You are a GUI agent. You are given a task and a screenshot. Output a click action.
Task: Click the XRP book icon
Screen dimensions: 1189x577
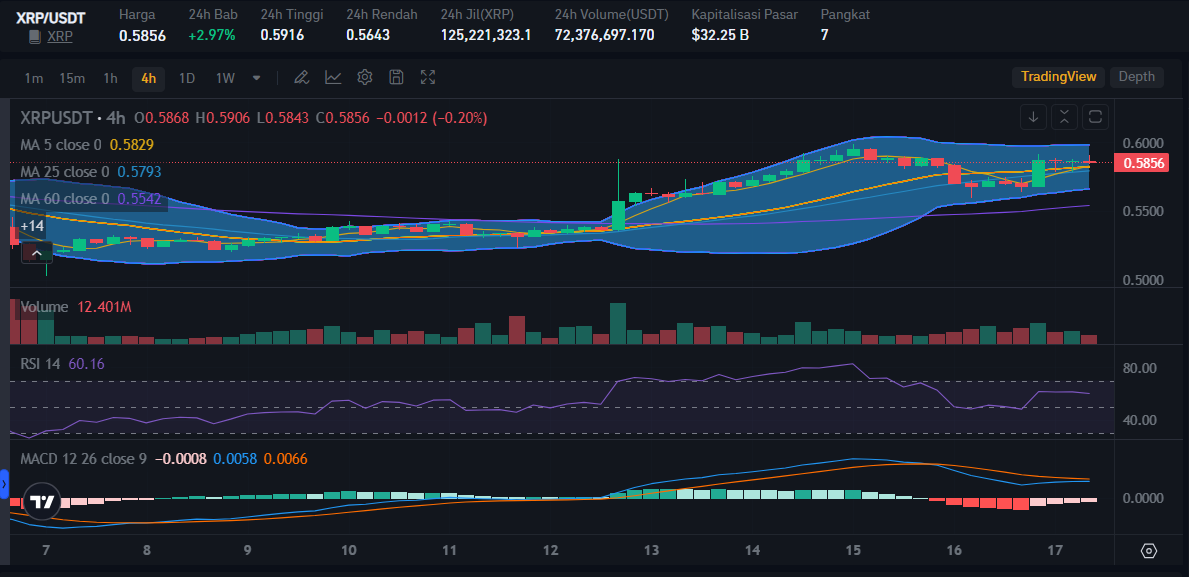(35, 36)
